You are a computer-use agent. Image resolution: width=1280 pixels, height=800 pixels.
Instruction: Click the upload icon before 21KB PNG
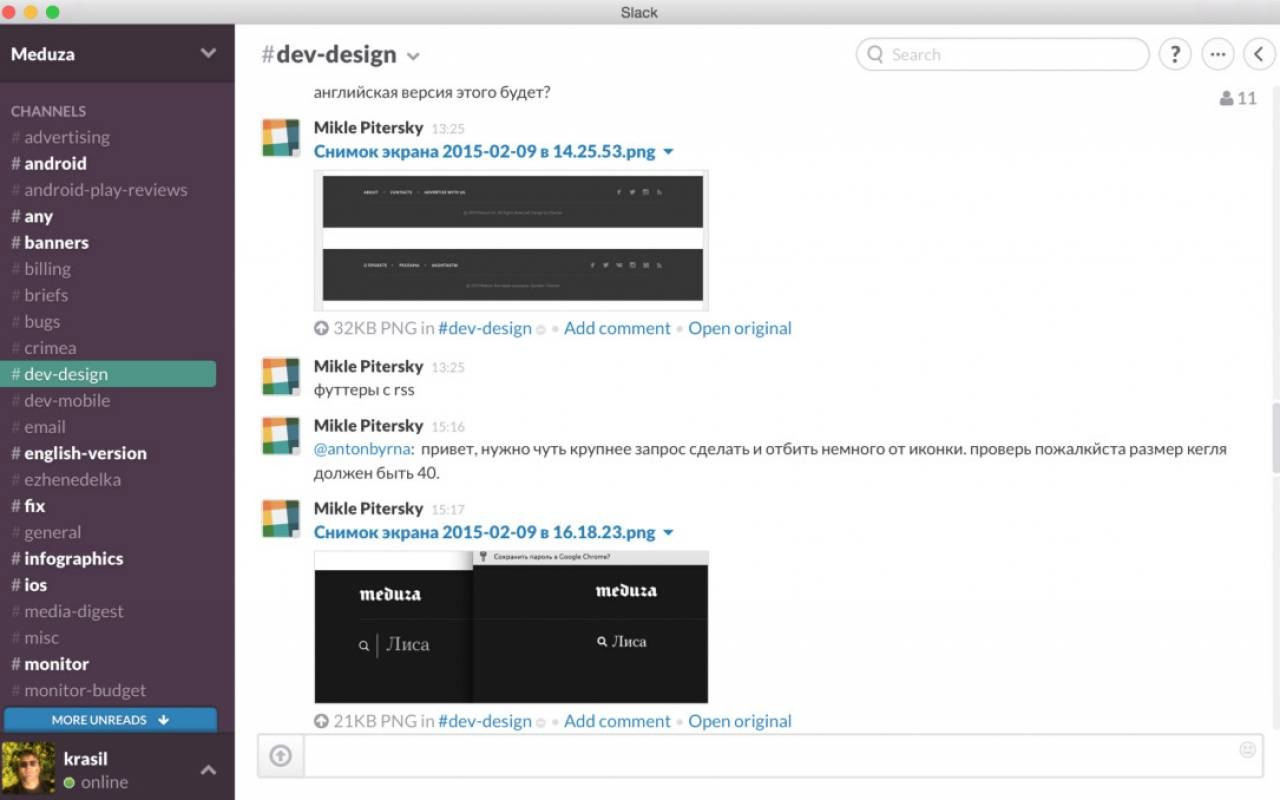point(321,721)
